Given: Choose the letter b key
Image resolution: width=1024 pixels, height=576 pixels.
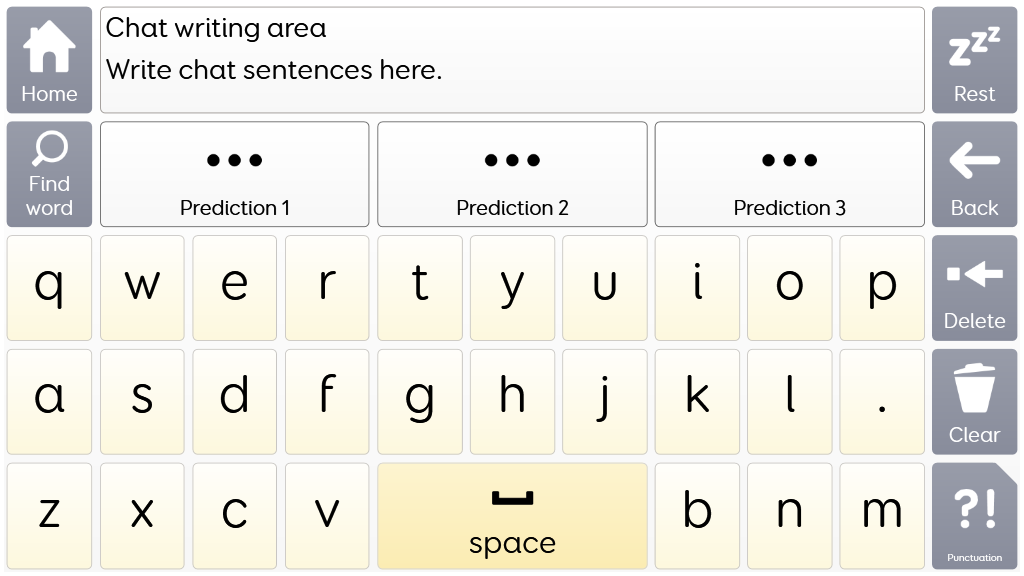Looking at the screenshot, I should point(697,516).
